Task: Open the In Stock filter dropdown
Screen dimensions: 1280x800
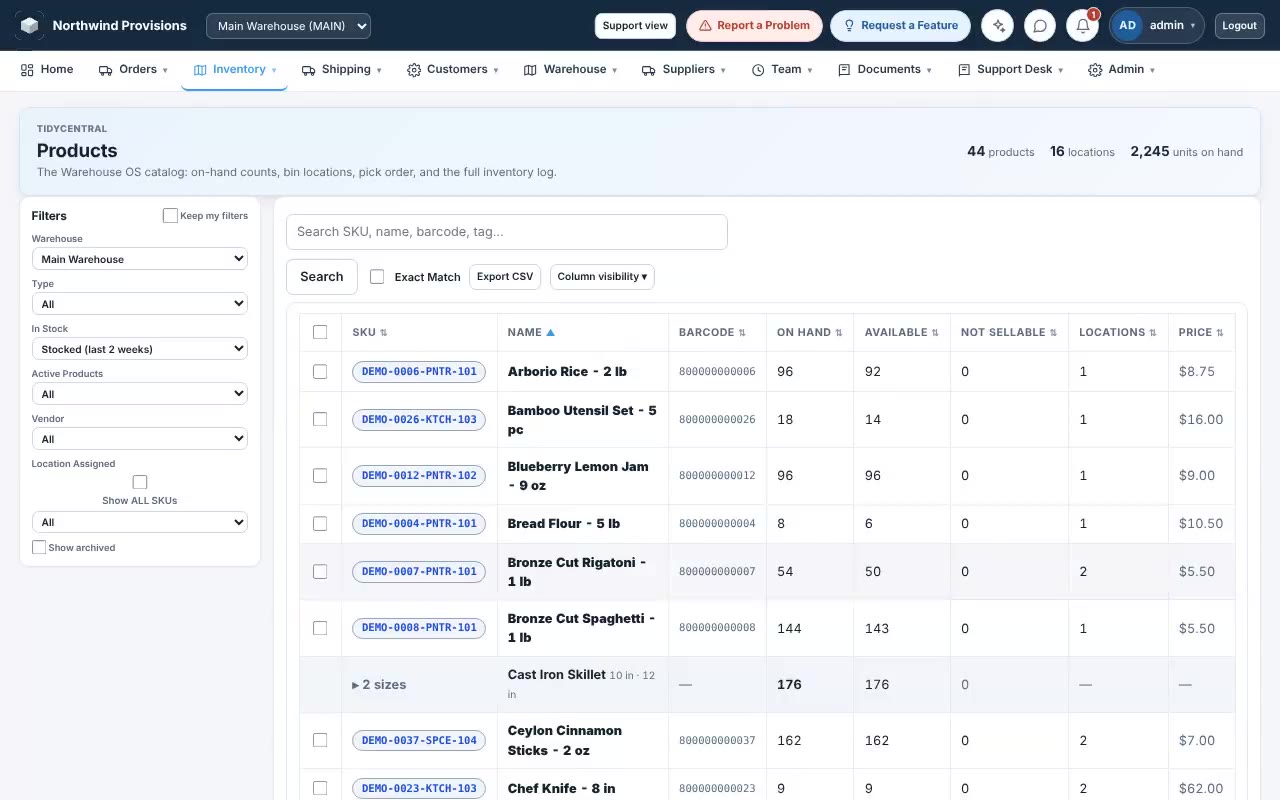Action: tap(139, 349)
